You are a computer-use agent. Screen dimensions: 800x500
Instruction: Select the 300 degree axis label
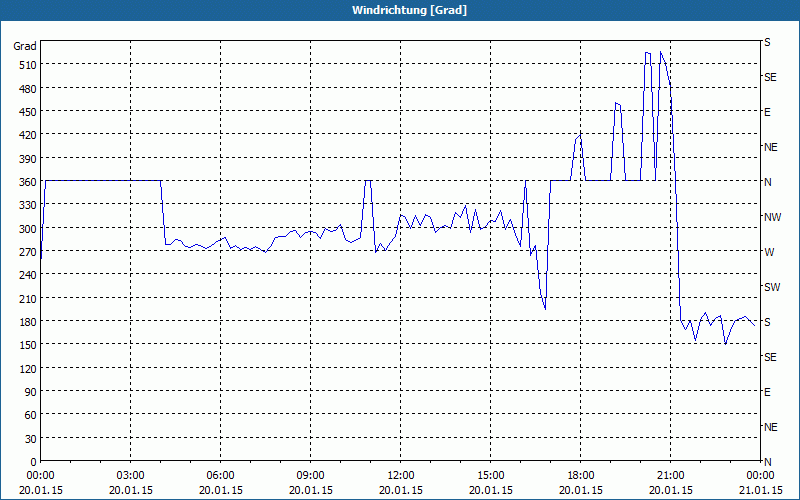[x=29, y=229]
